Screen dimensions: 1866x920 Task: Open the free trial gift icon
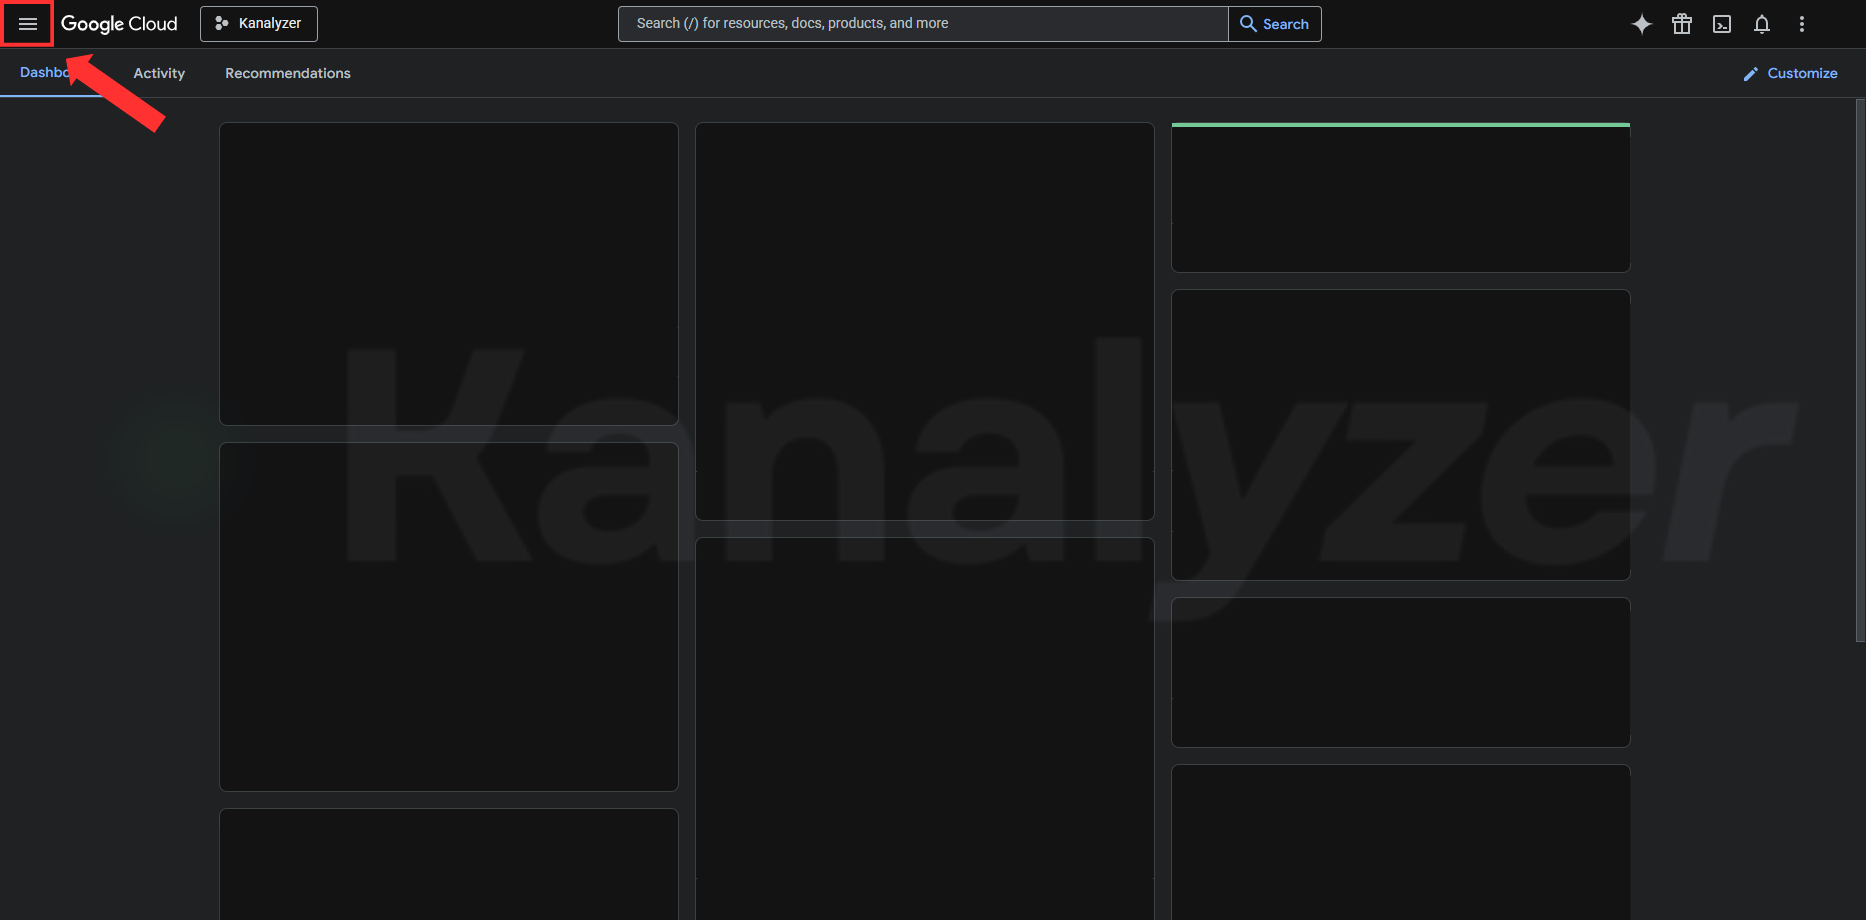click(1682, 24)
